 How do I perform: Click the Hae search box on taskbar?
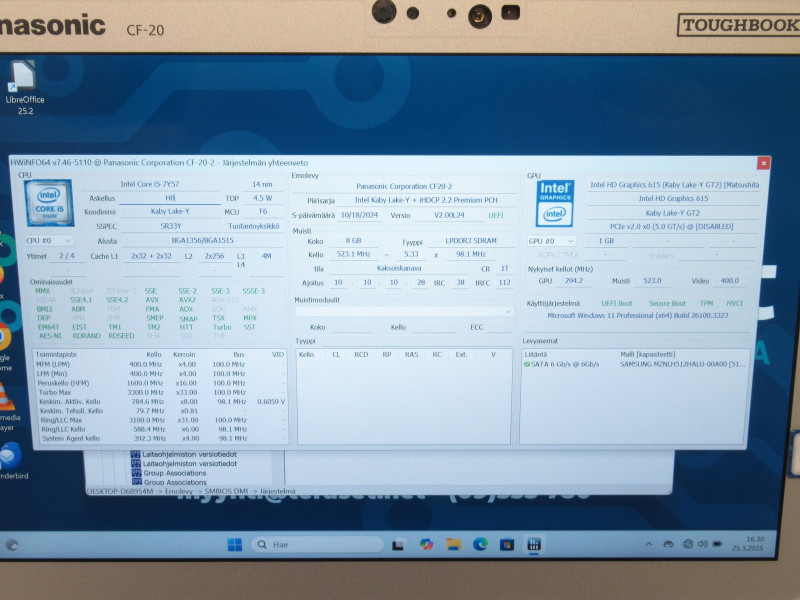pos(317,544)
